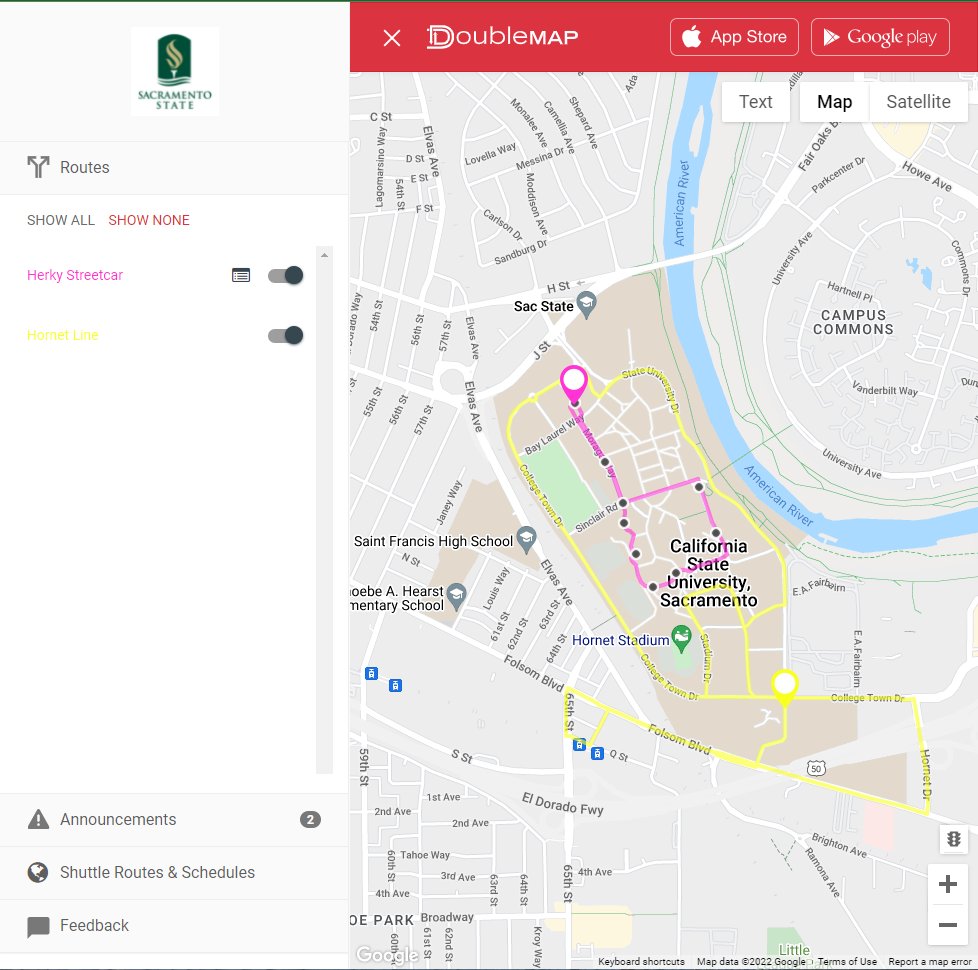Switch to Text view tab
Screen dimensions: 978x970
coord(755,102)
